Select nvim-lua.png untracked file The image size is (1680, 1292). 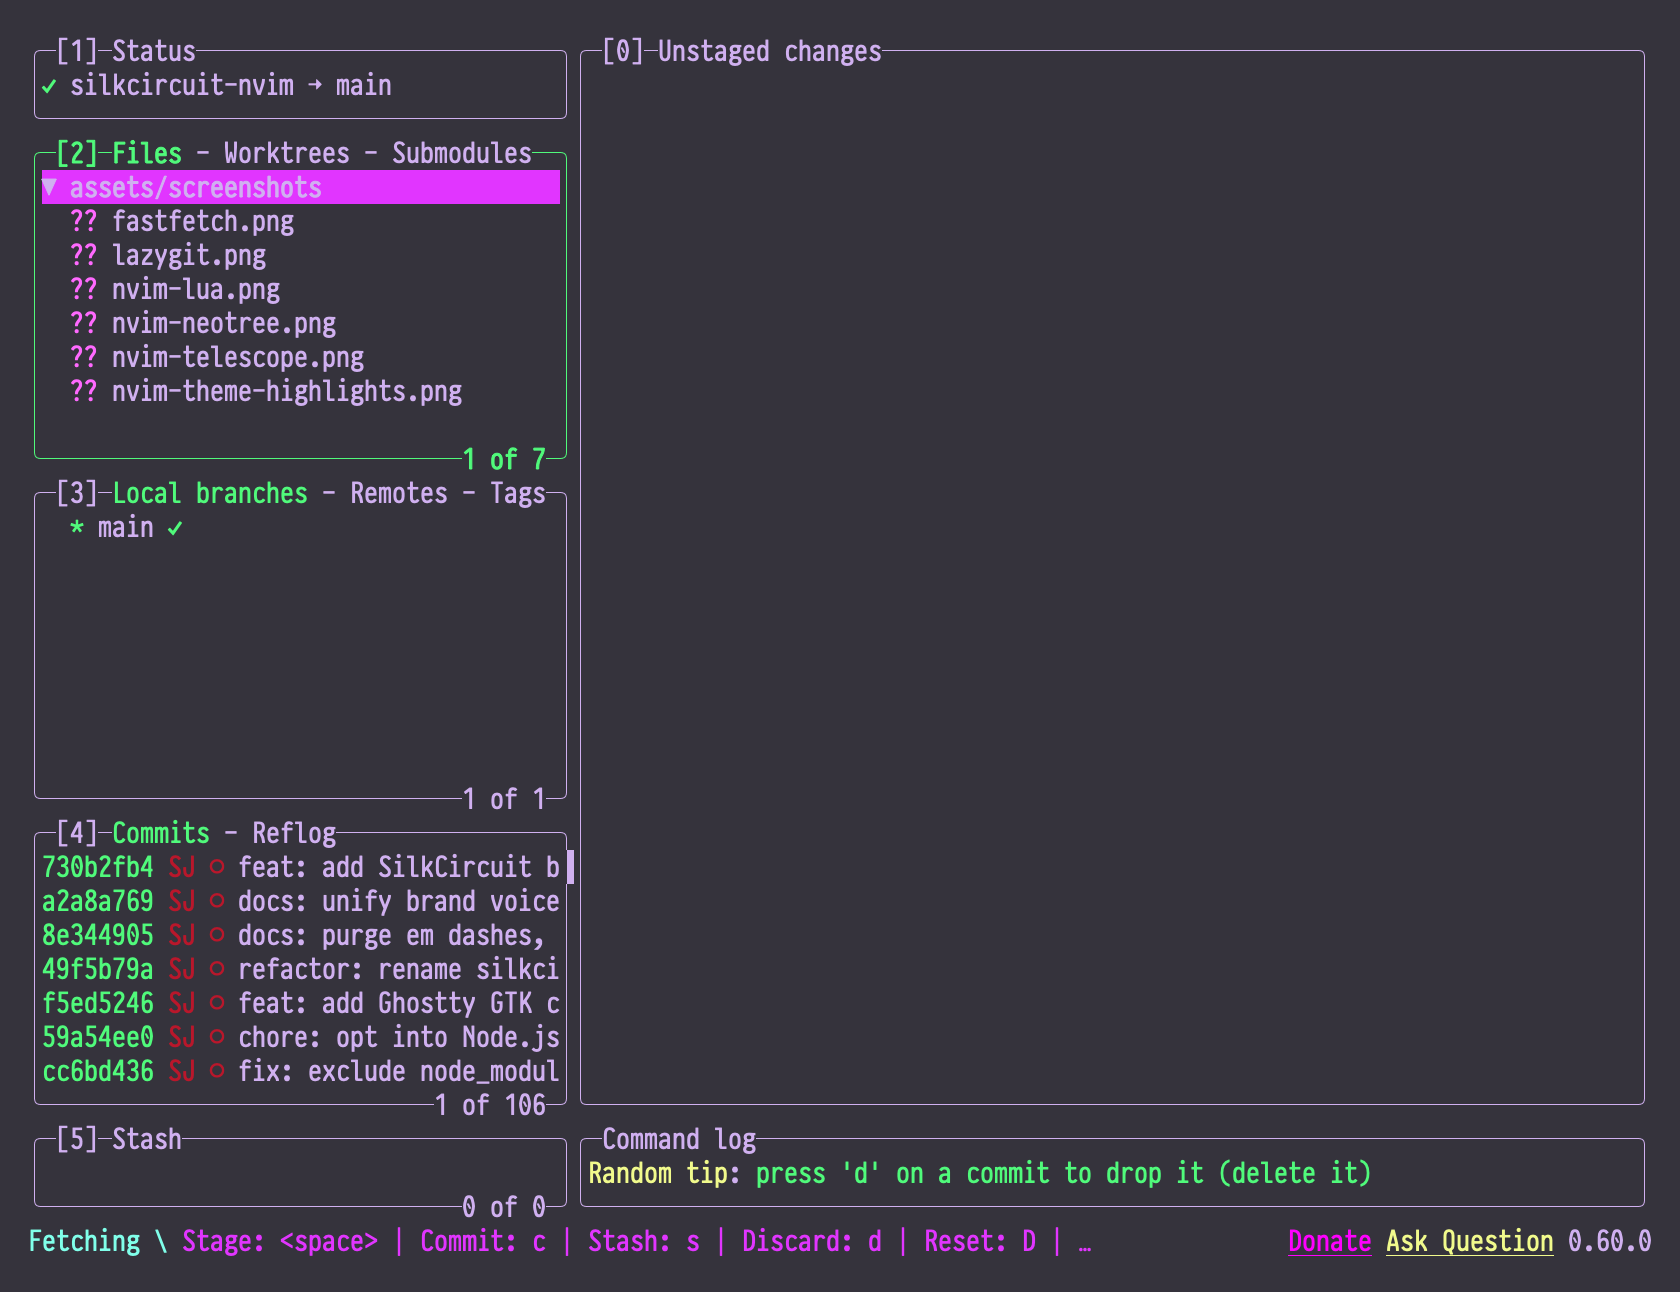301,289
